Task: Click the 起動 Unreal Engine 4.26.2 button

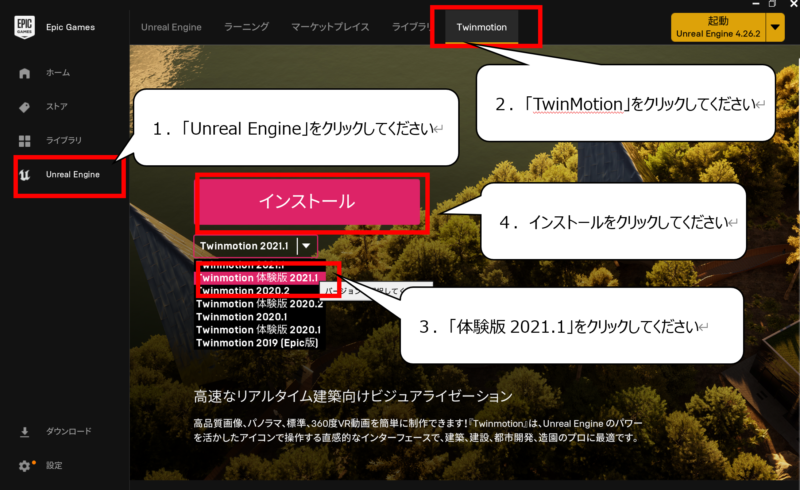Action: [x=718, y=27]
